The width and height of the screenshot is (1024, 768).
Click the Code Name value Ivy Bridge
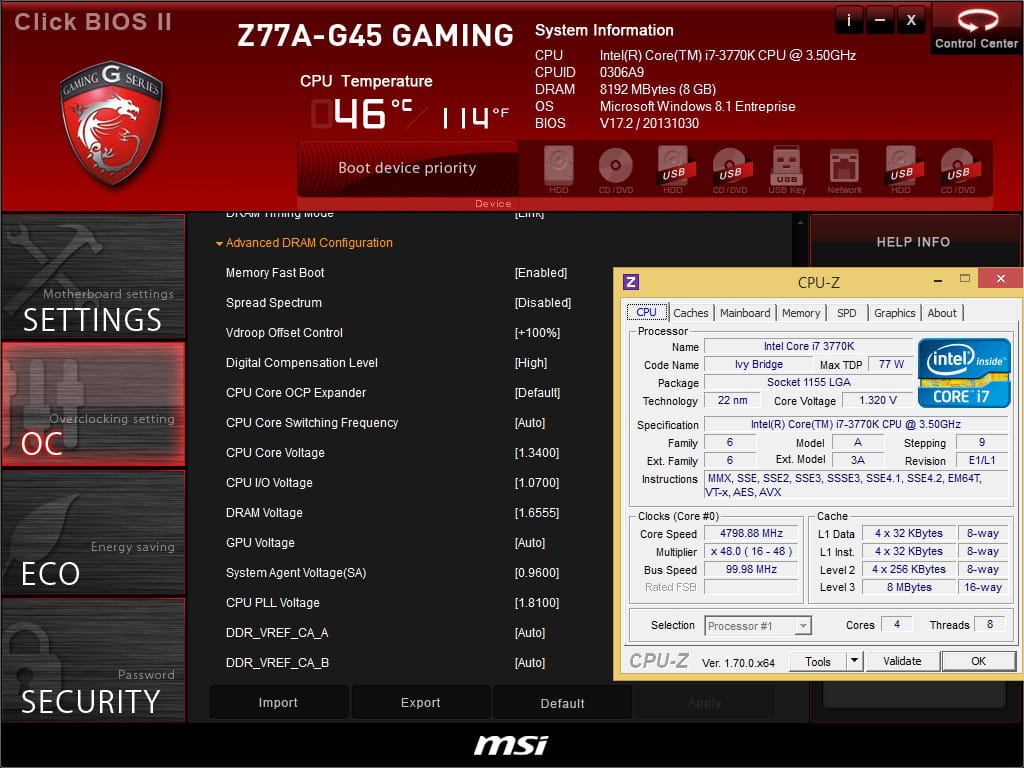click(x=758, y=364)
